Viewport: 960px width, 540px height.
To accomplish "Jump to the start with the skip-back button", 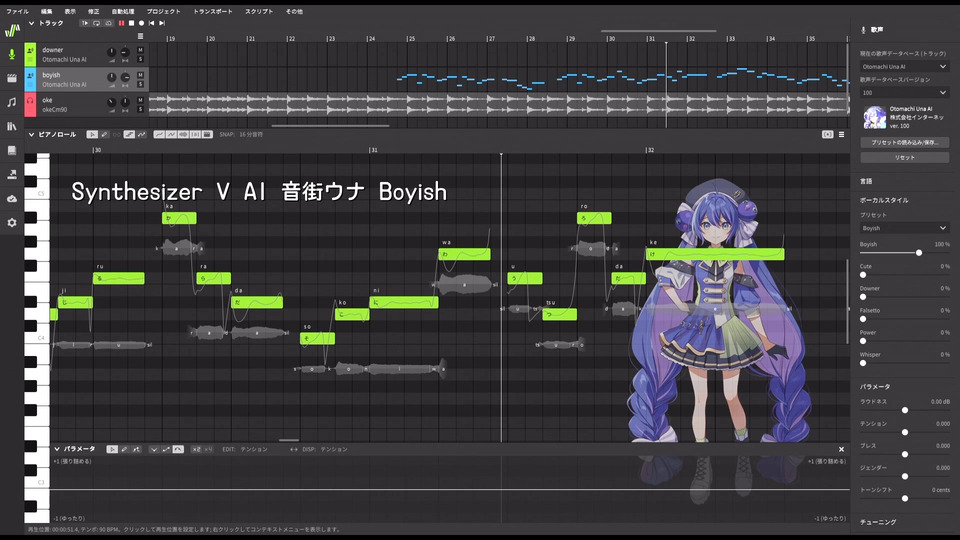I will [152, 23].
